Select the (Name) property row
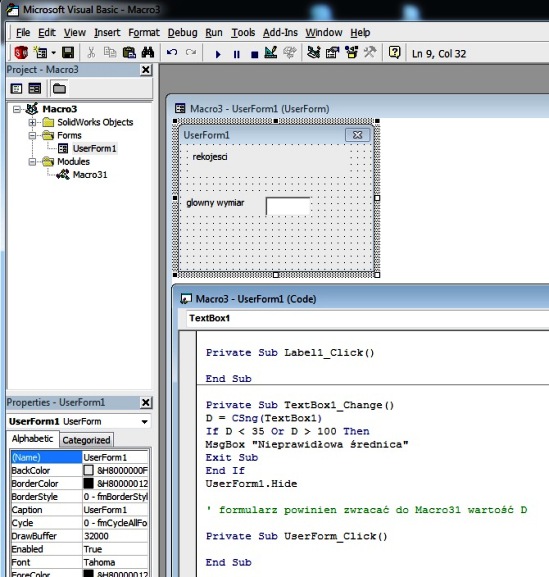The width and height of the screenshot is (549, 577). click(x=80, y=457)
